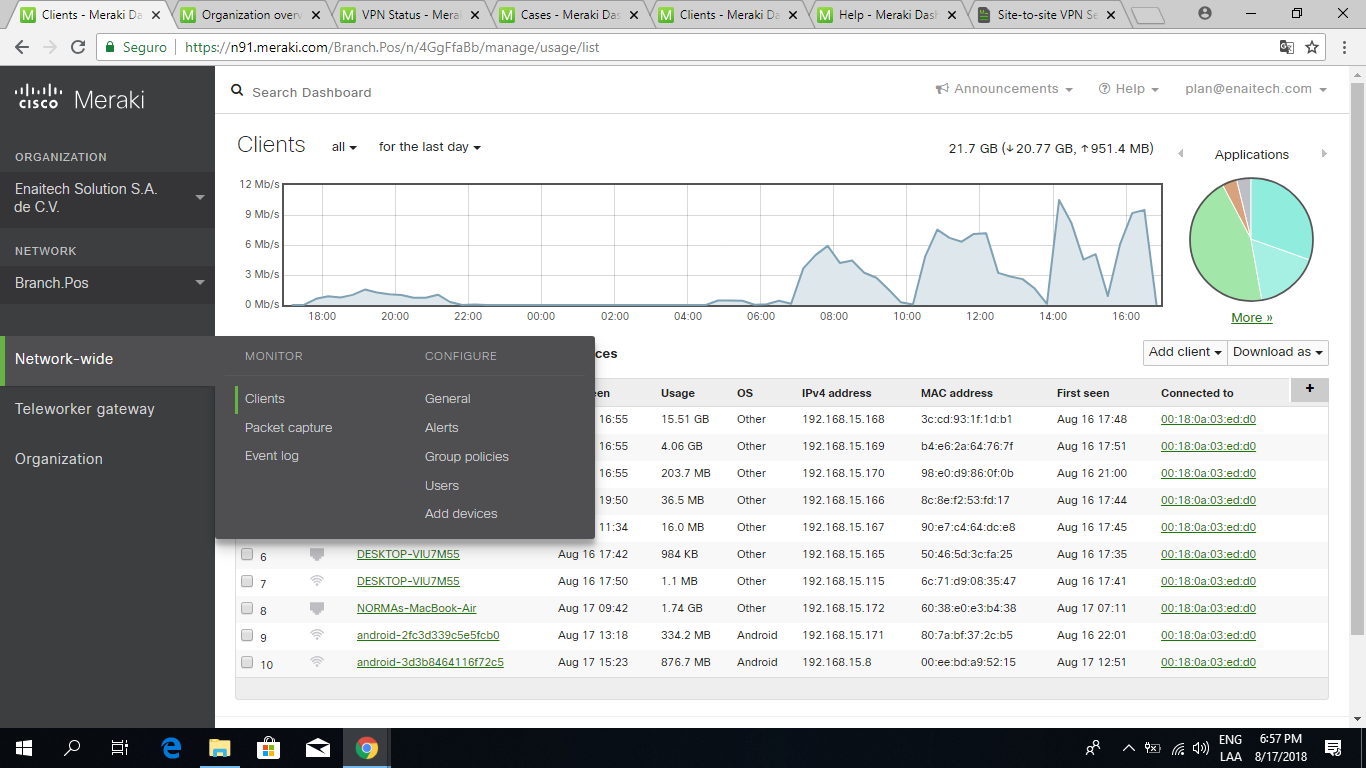Launch Microsoft Edge from the taskbar
This screenshot has height=768, width=1366.
click(171, 748)
